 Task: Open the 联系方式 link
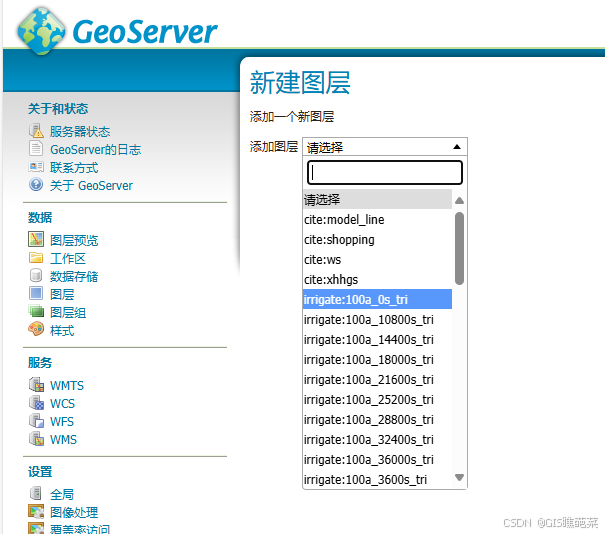click(74, 168)
